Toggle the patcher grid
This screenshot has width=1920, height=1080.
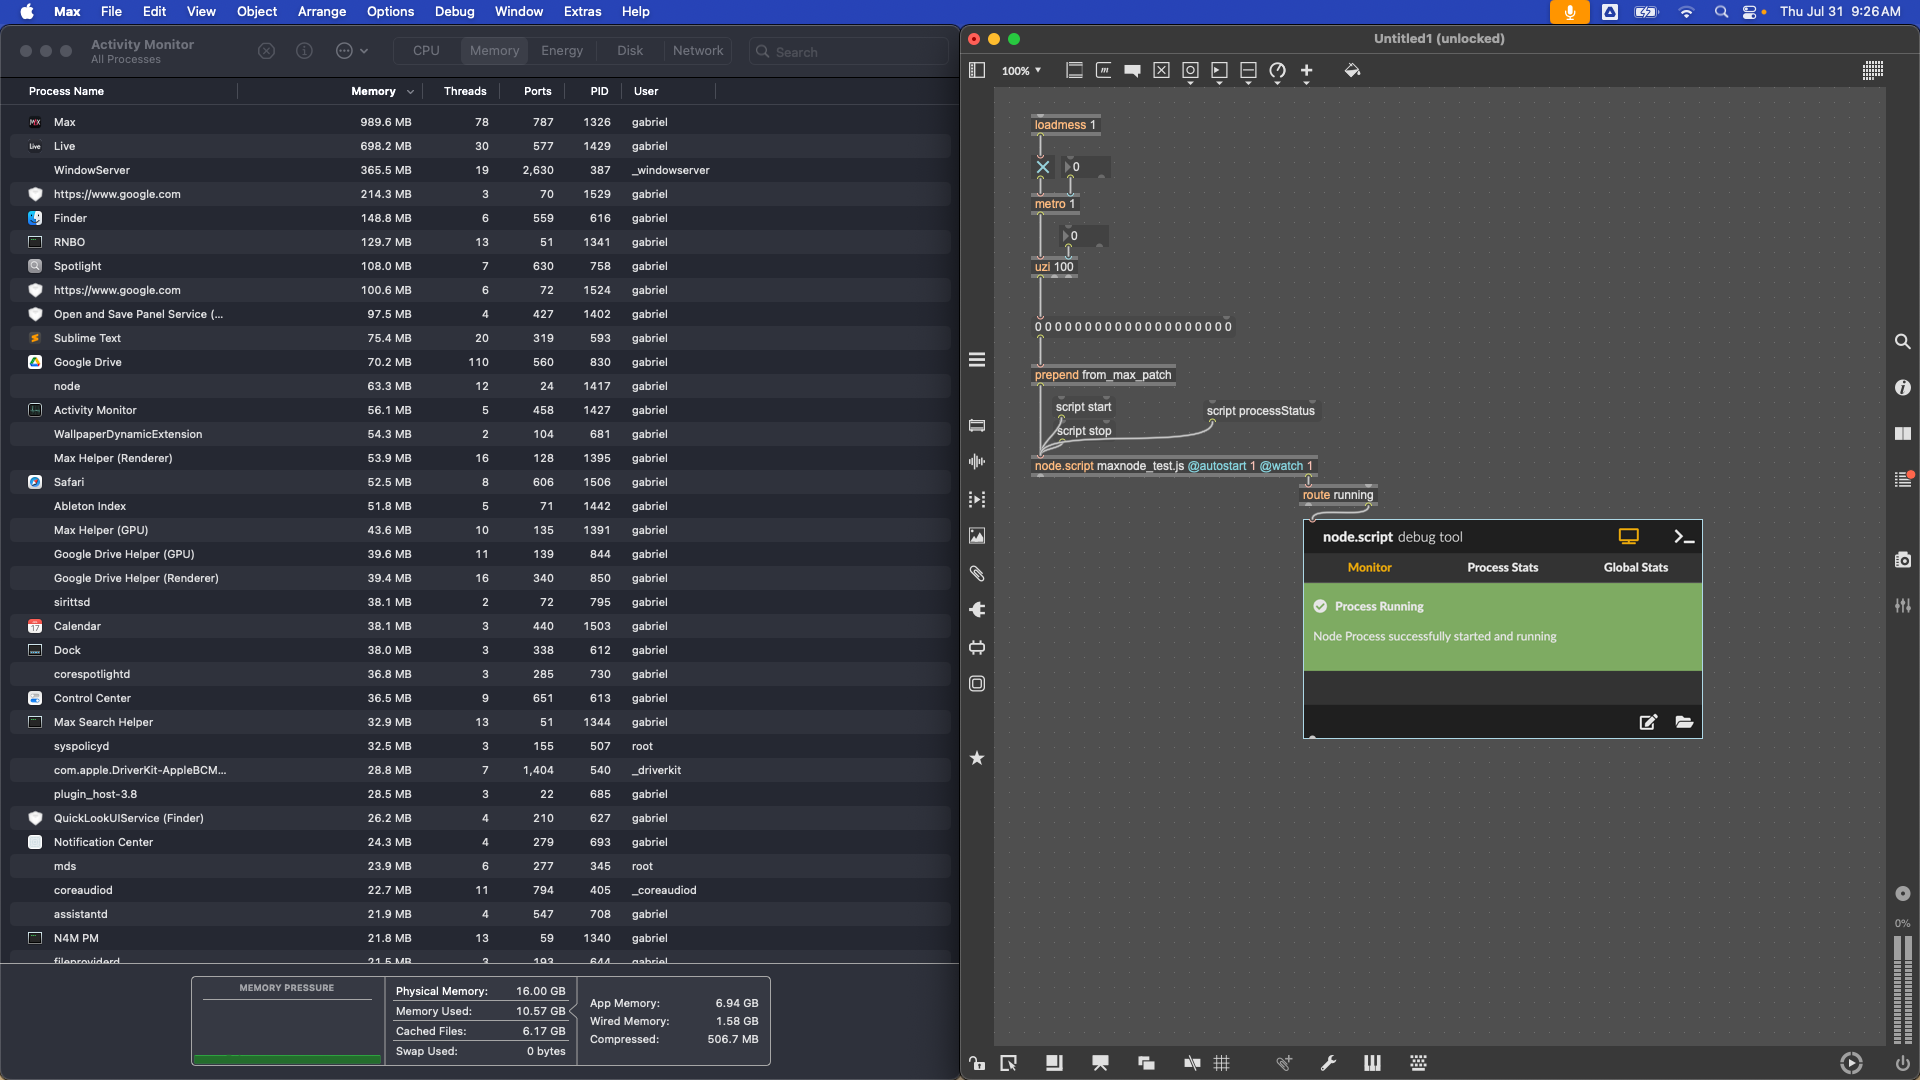(x=1221, y=1063)
